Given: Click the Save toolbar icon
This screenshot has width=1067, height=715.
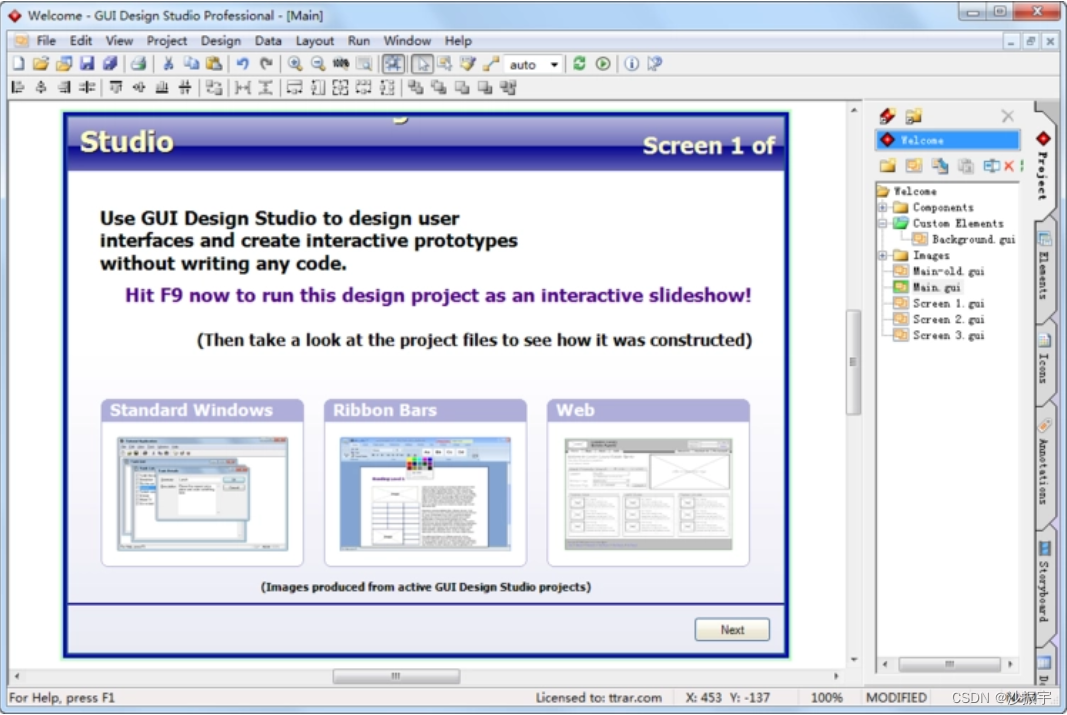Looking at the screenshot, I should [x=86, y=64].
